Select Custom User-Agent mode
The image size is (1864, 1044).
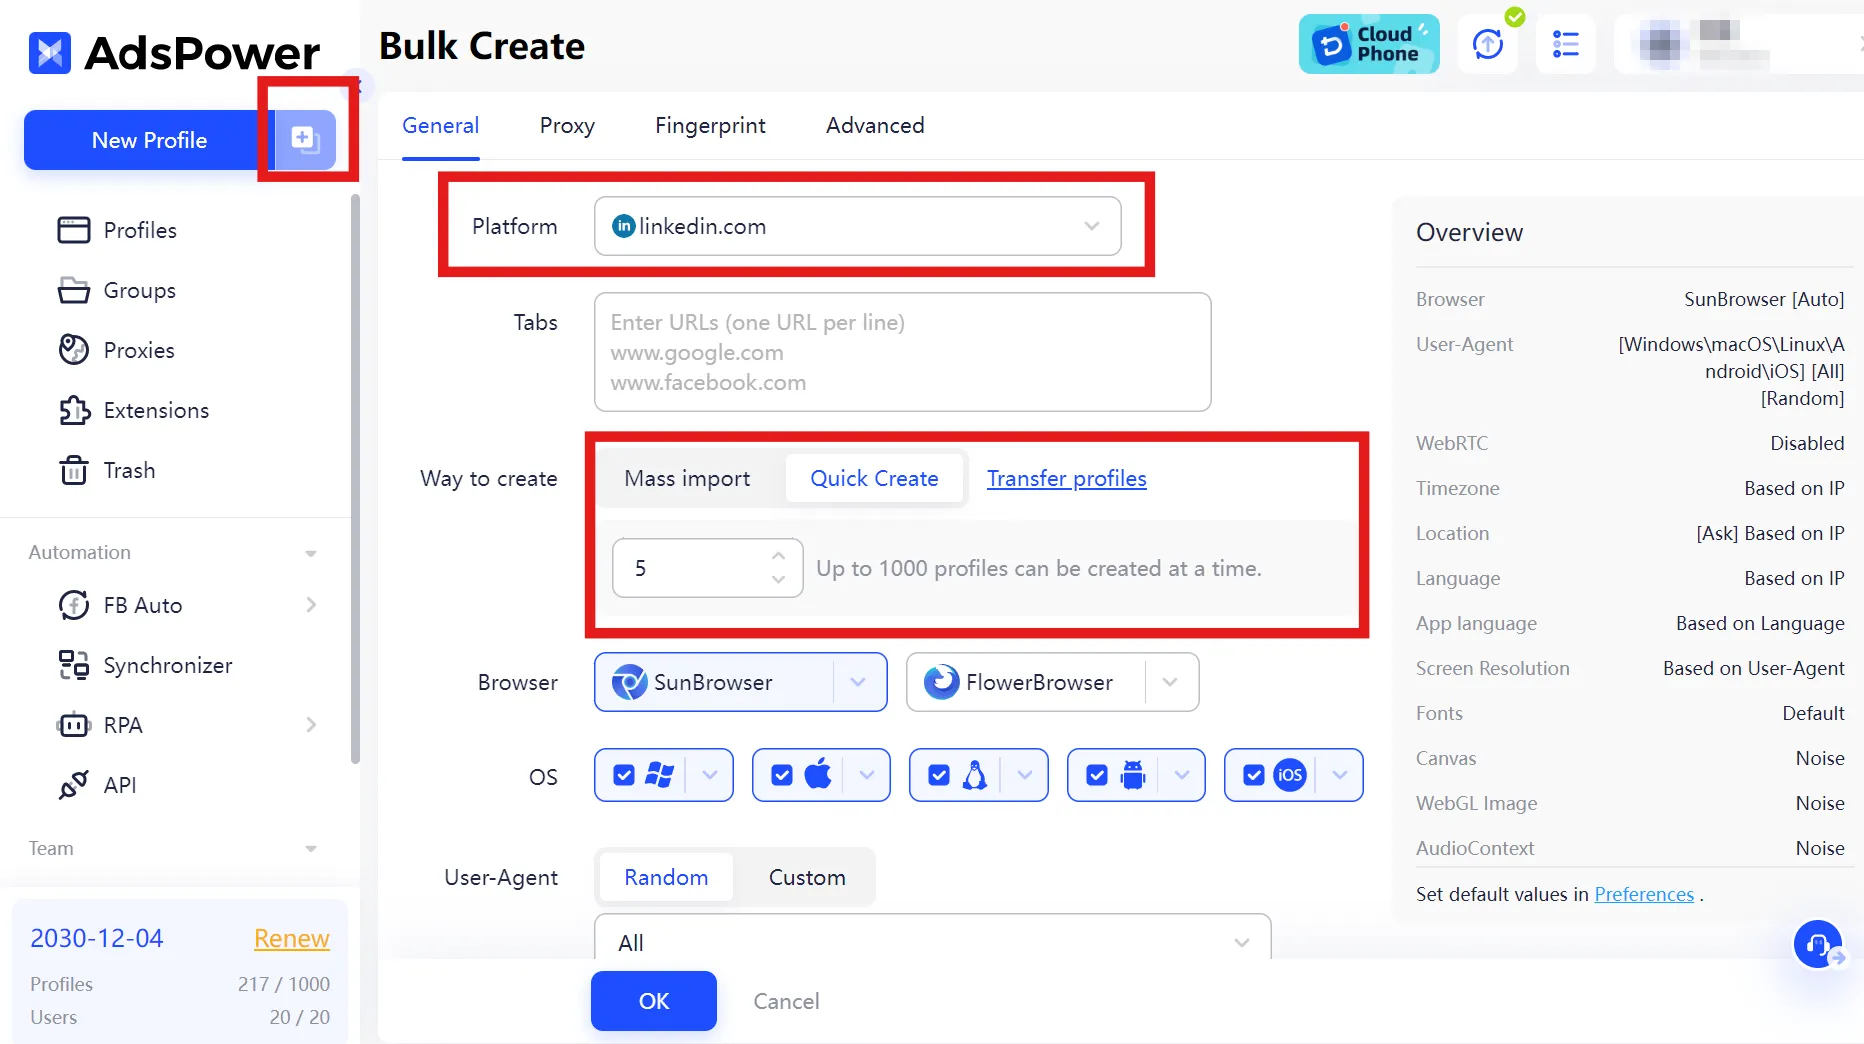[807, 877]
